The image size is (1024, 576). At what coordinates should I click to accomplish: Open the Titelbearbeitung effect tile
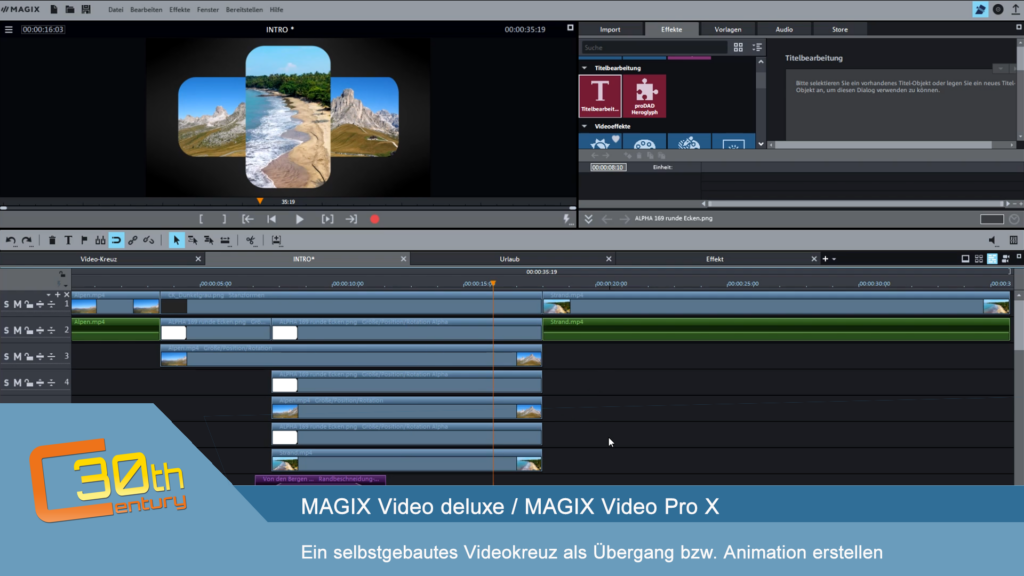coord(600,95)
